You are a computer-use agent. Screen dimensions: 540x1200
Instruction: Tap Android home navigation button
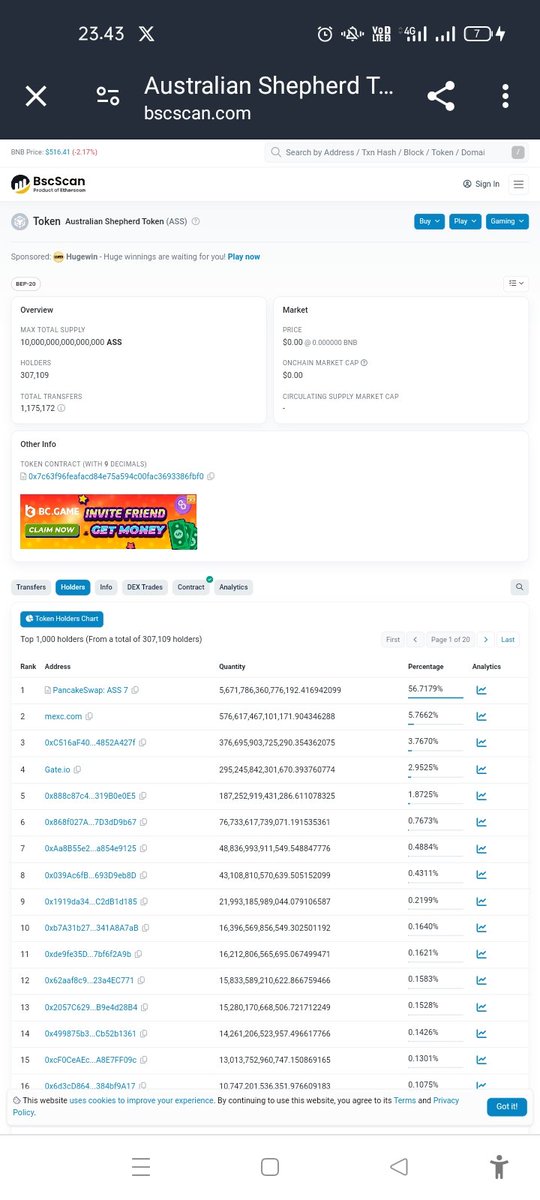point(269,1166)
